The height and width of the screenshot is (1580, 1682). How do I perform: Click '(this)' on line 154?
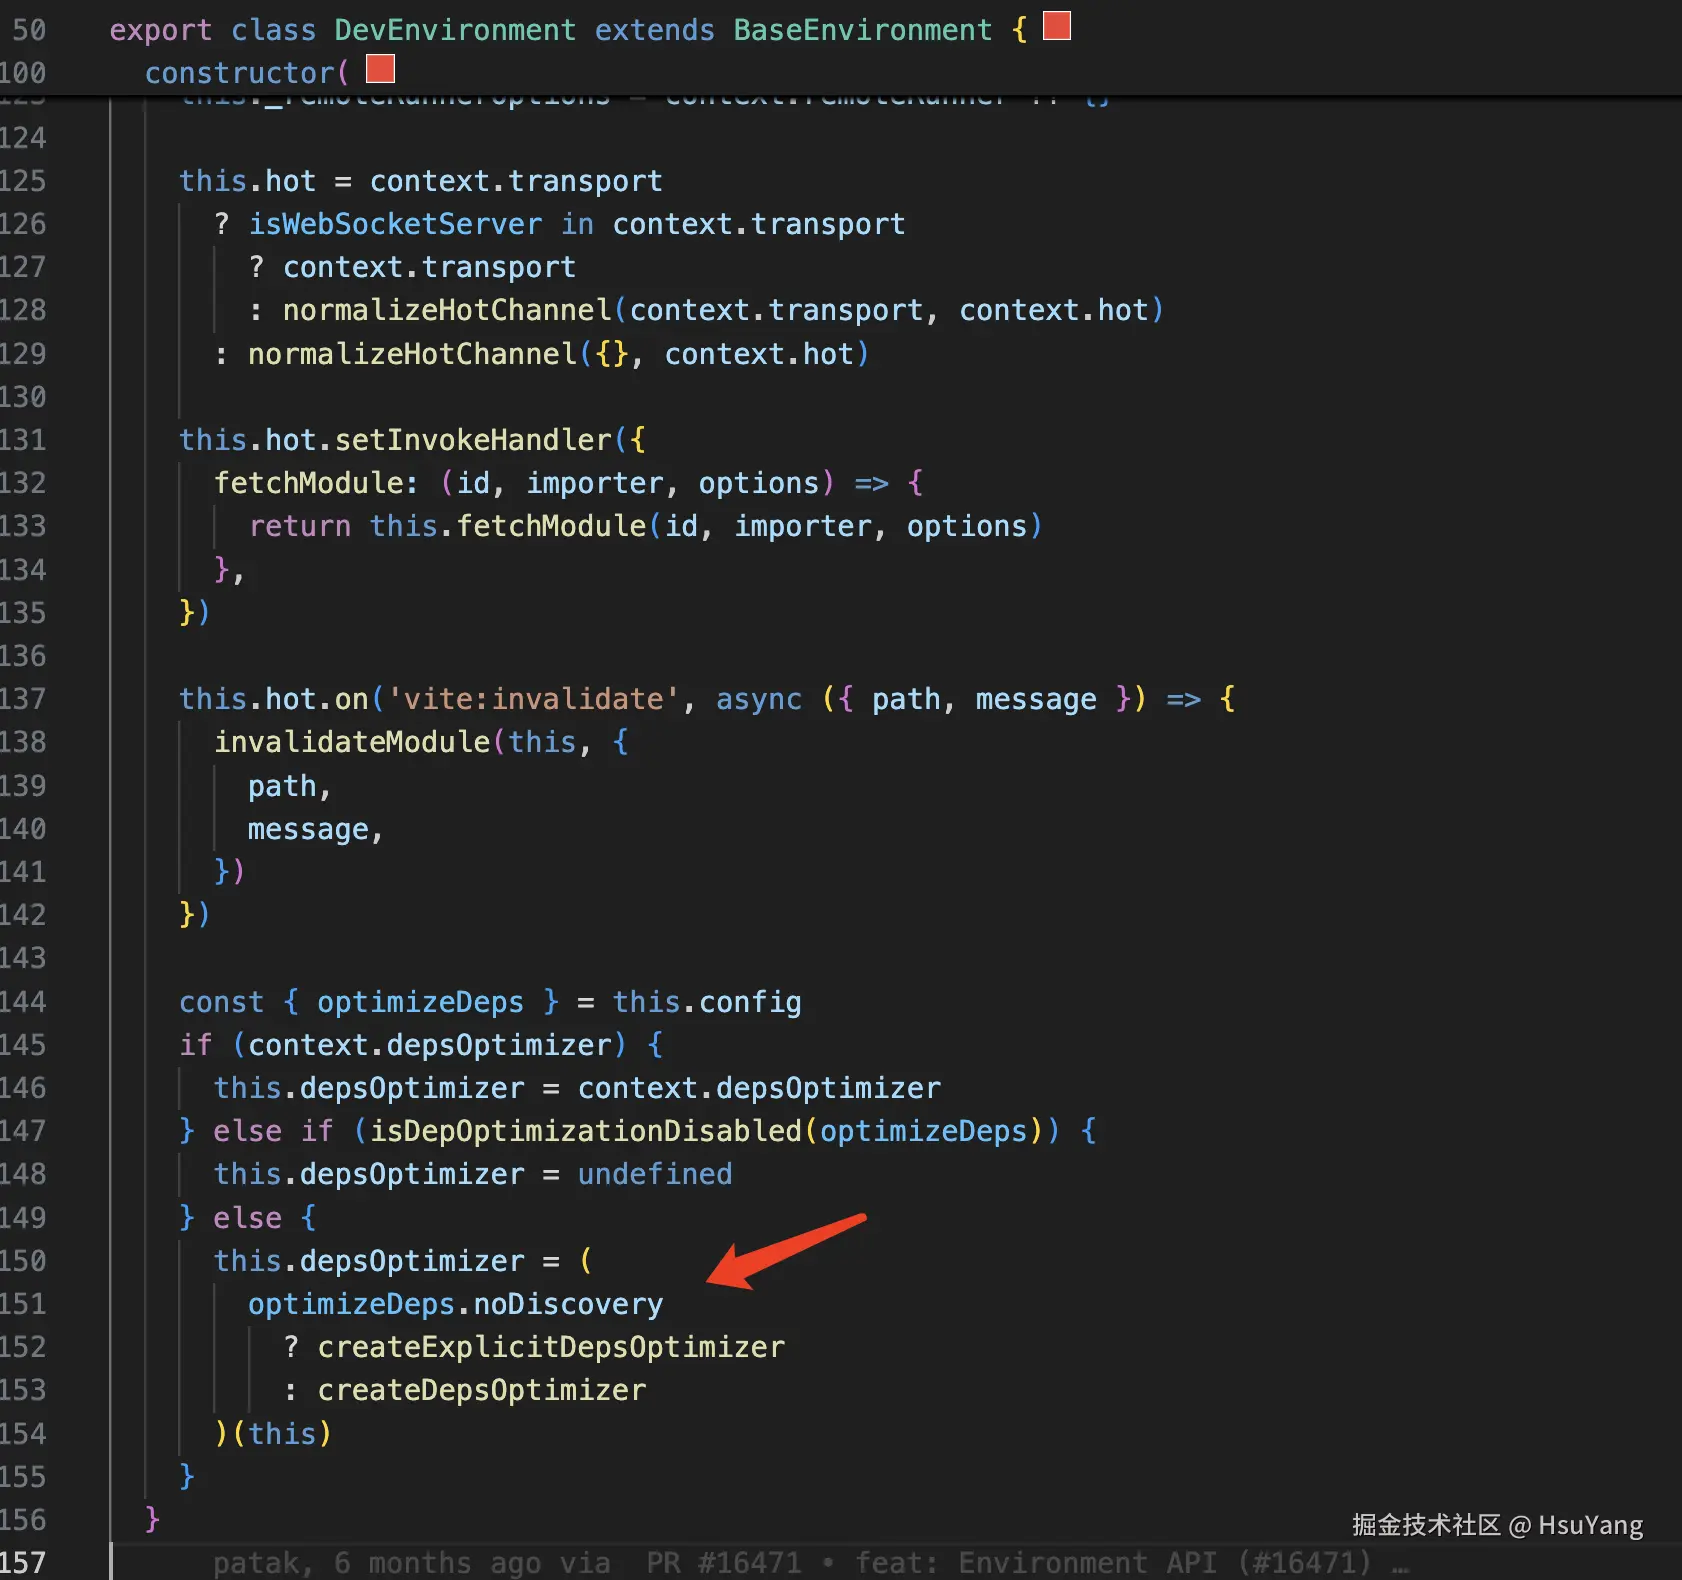pyautogui.click(x=282, y=1434)
